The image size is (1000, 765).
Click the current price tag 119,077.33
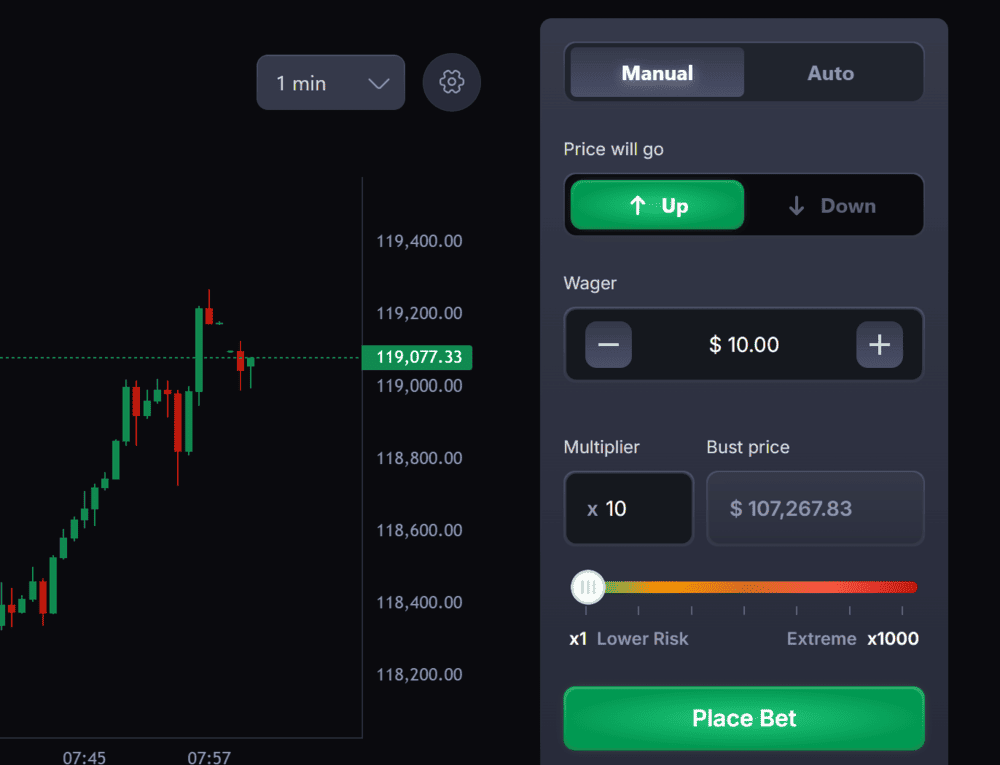pos(417,357)
